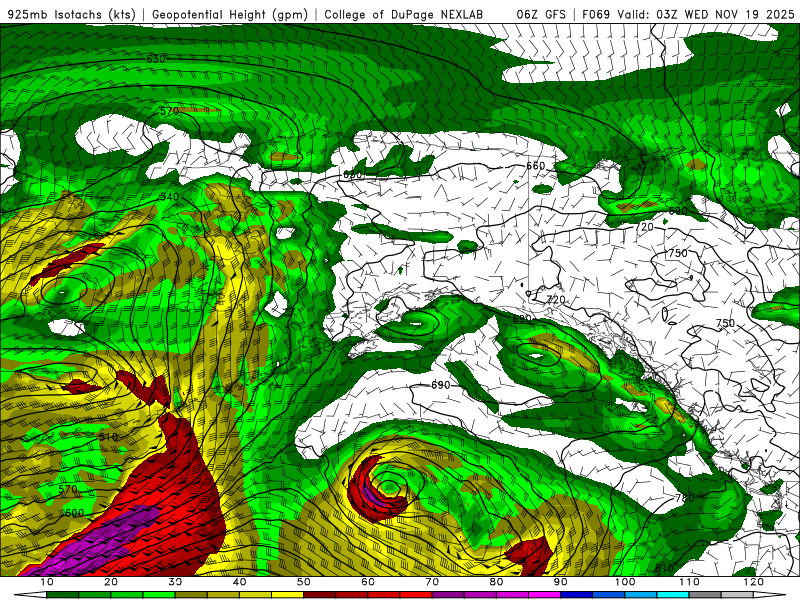Select the bright yellow swatch just before 50
This screenshot has height=600, width=800.
(287, 595)
